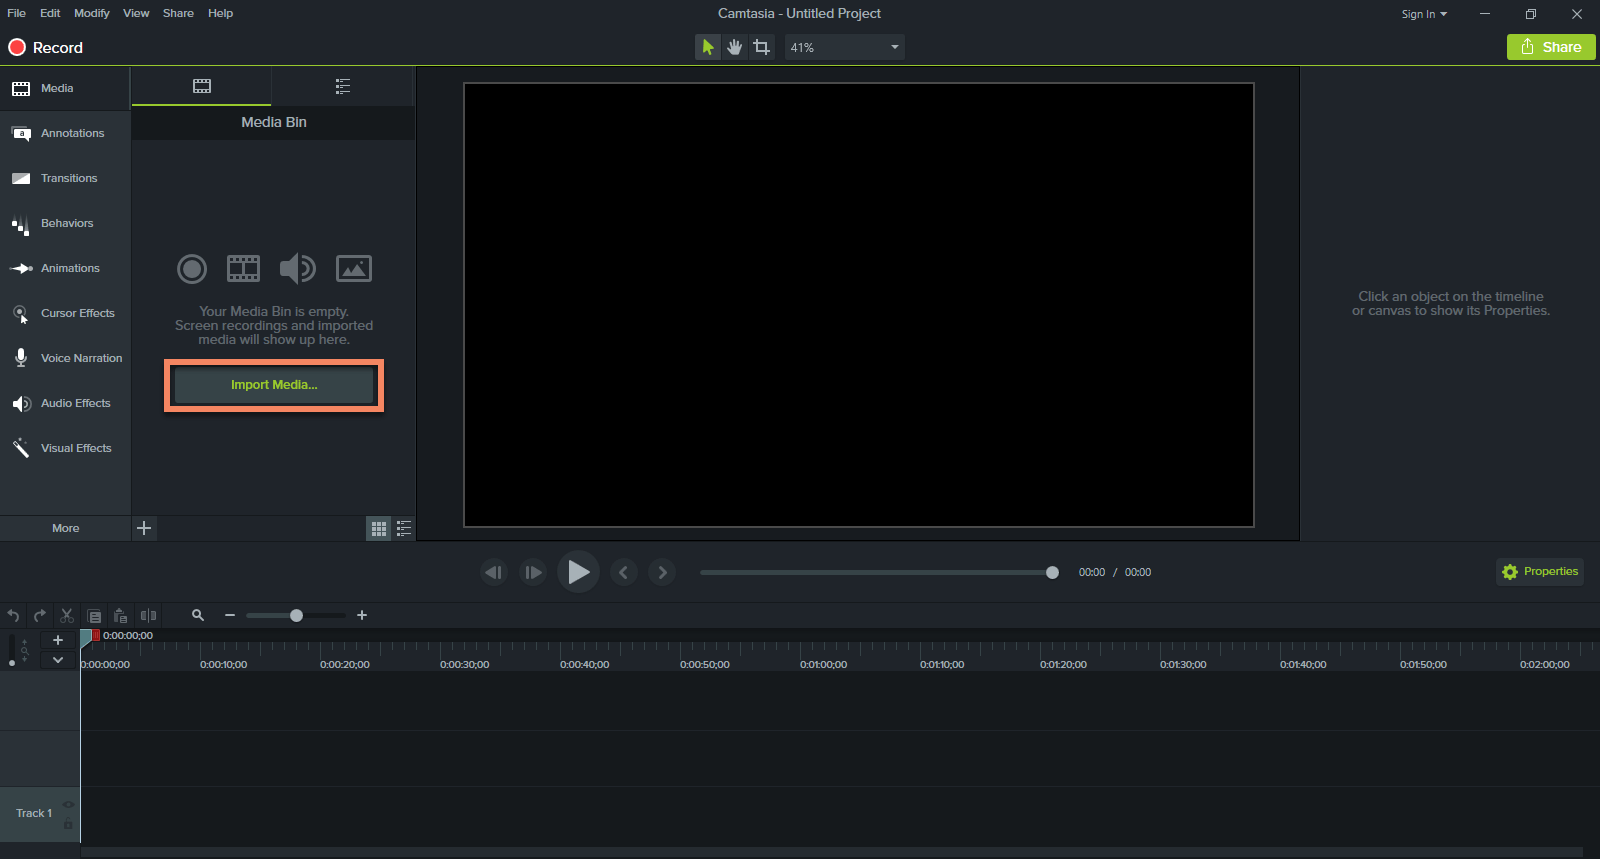
Task: Toggle Track 1 visibility eye
Action: coord(68,804)
